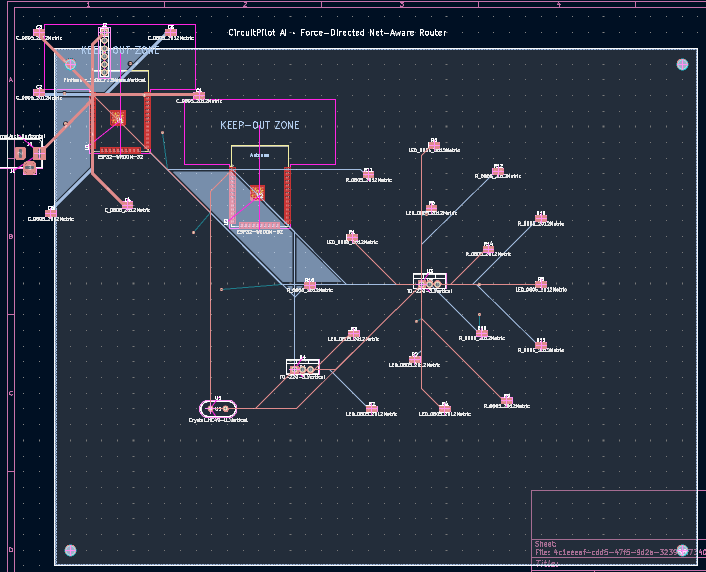Select the topmost LED_0805 footprint
Image resolution: width=706 pixels, height=572 pixels.
click(x=434, y=145)
